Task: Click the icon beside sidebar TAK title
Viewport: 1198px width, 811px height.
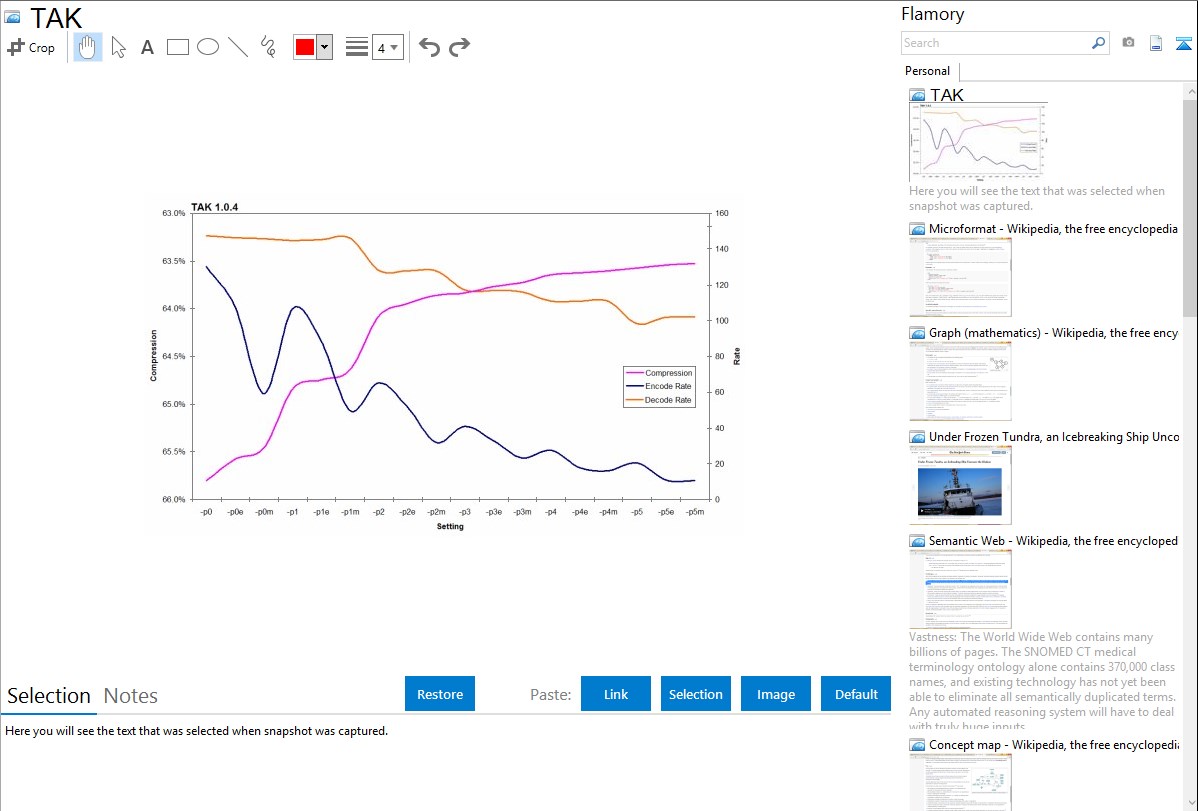Action: [918, 96]
